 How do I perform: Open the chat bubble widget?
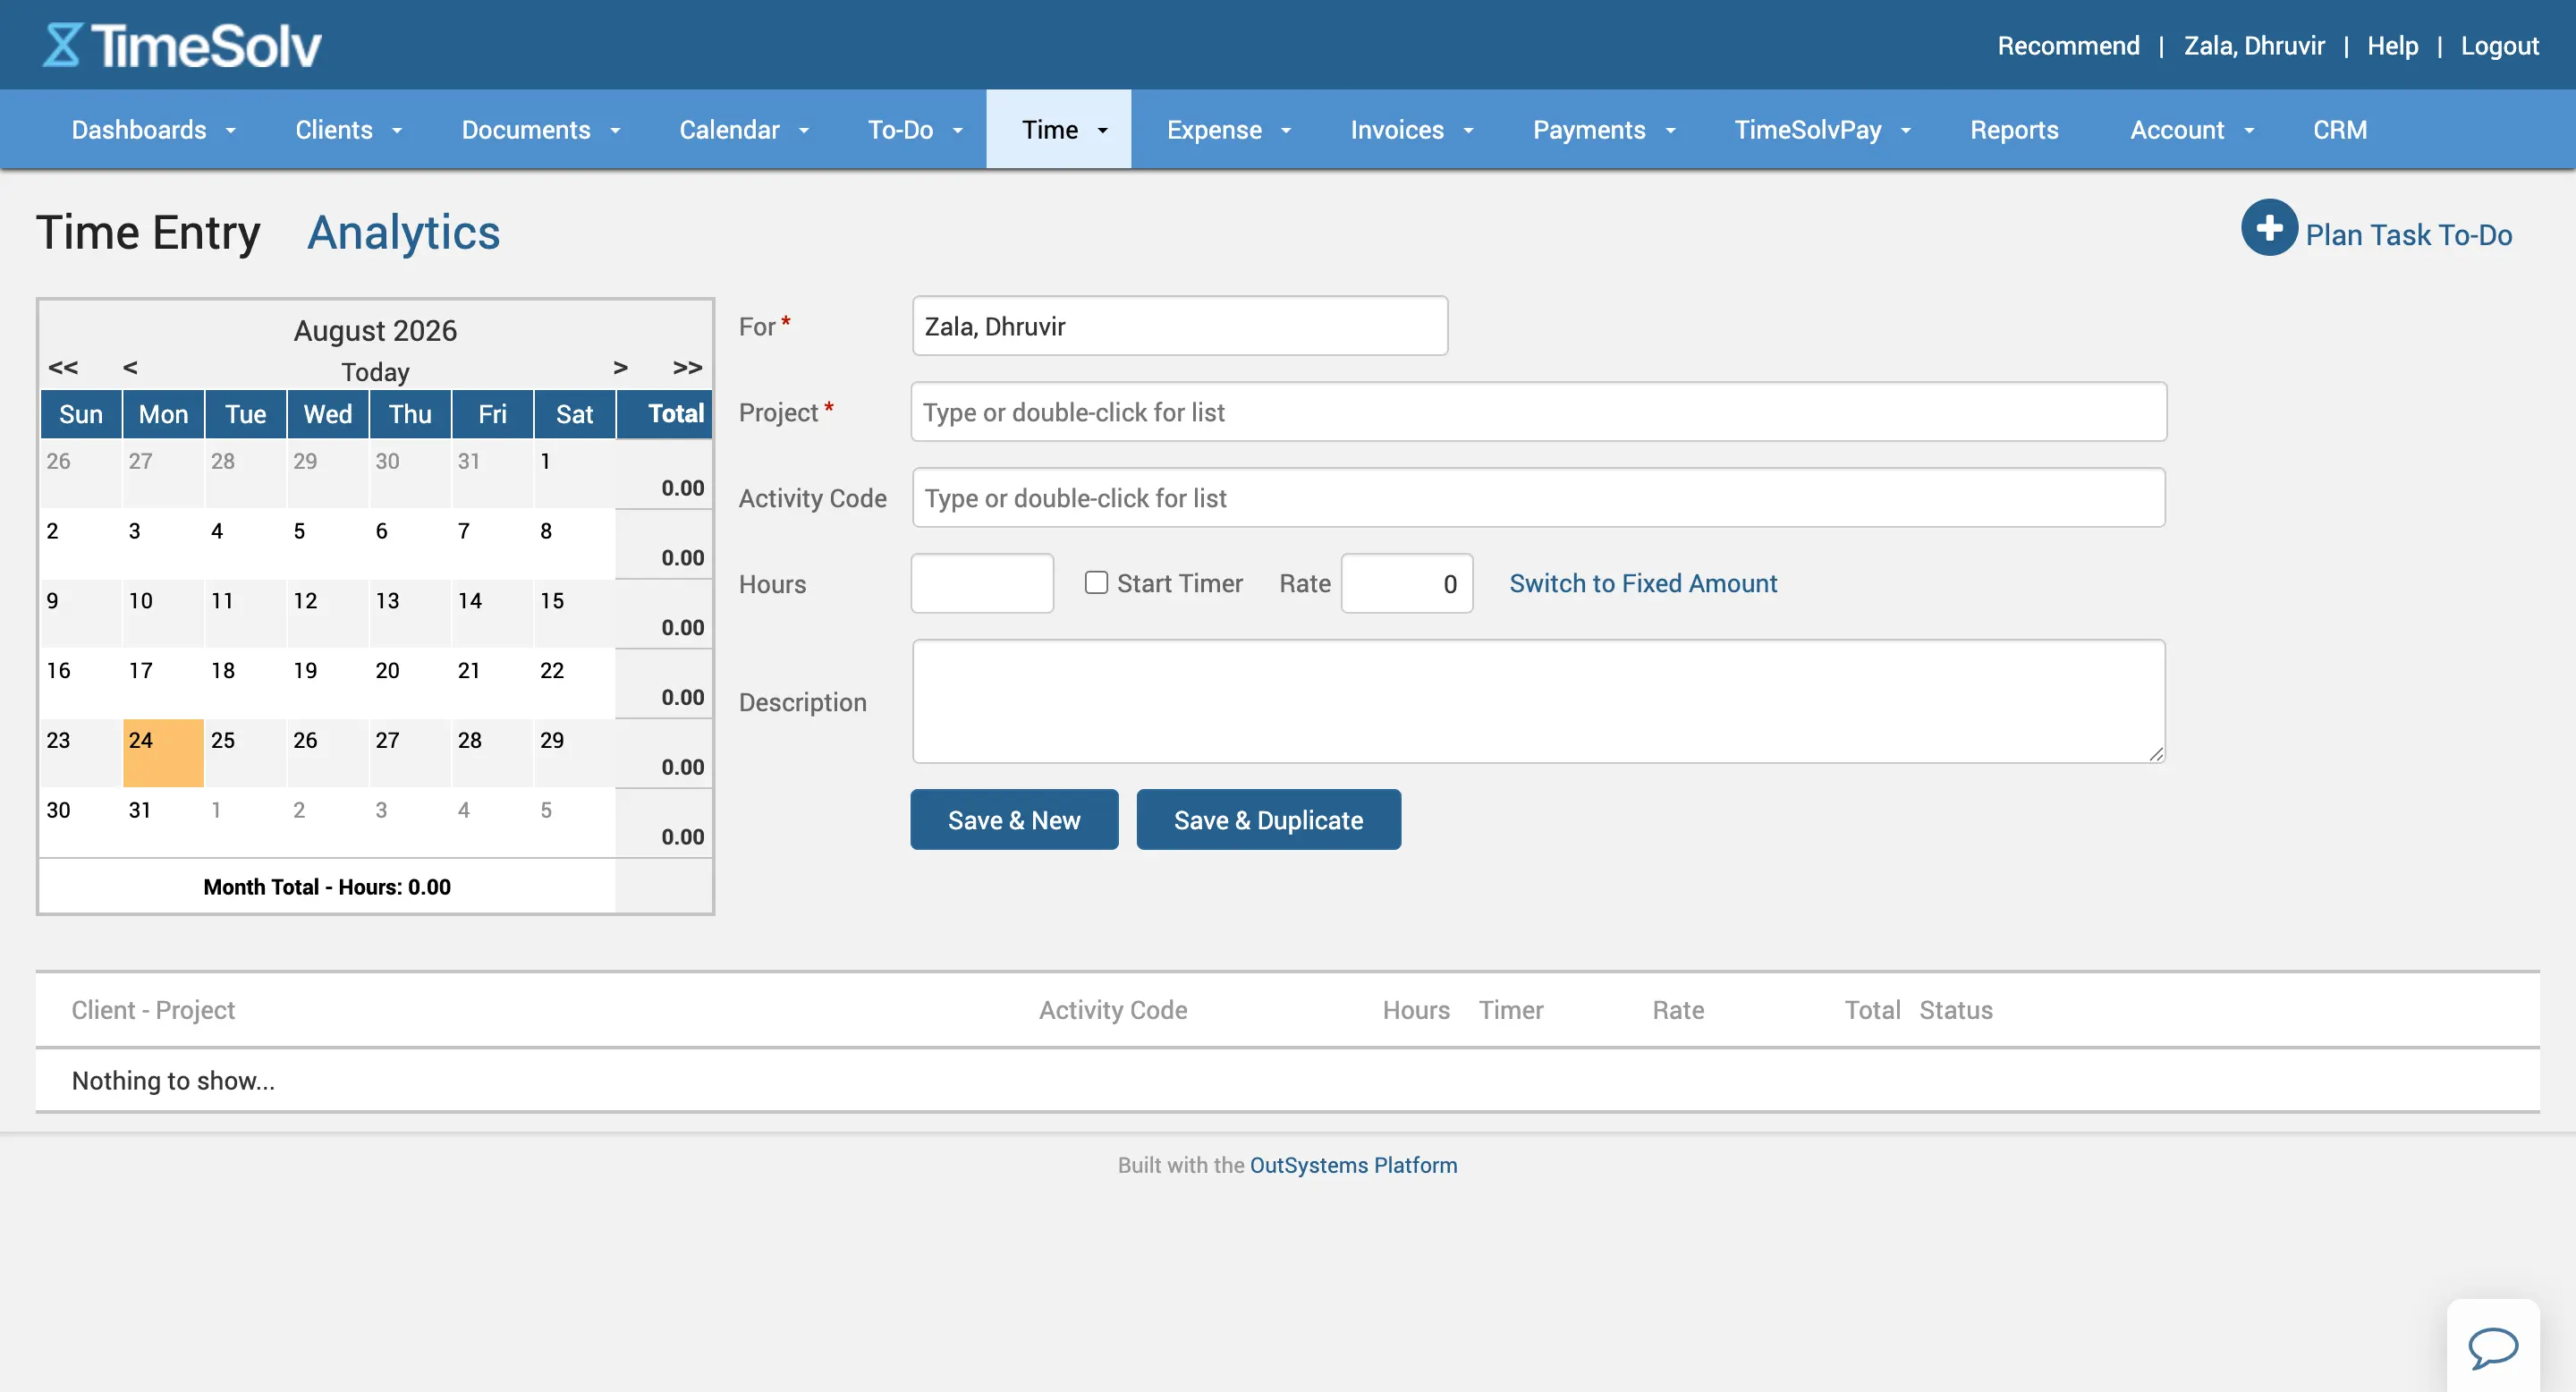pyautogui.click(x=2492, y=1346)
